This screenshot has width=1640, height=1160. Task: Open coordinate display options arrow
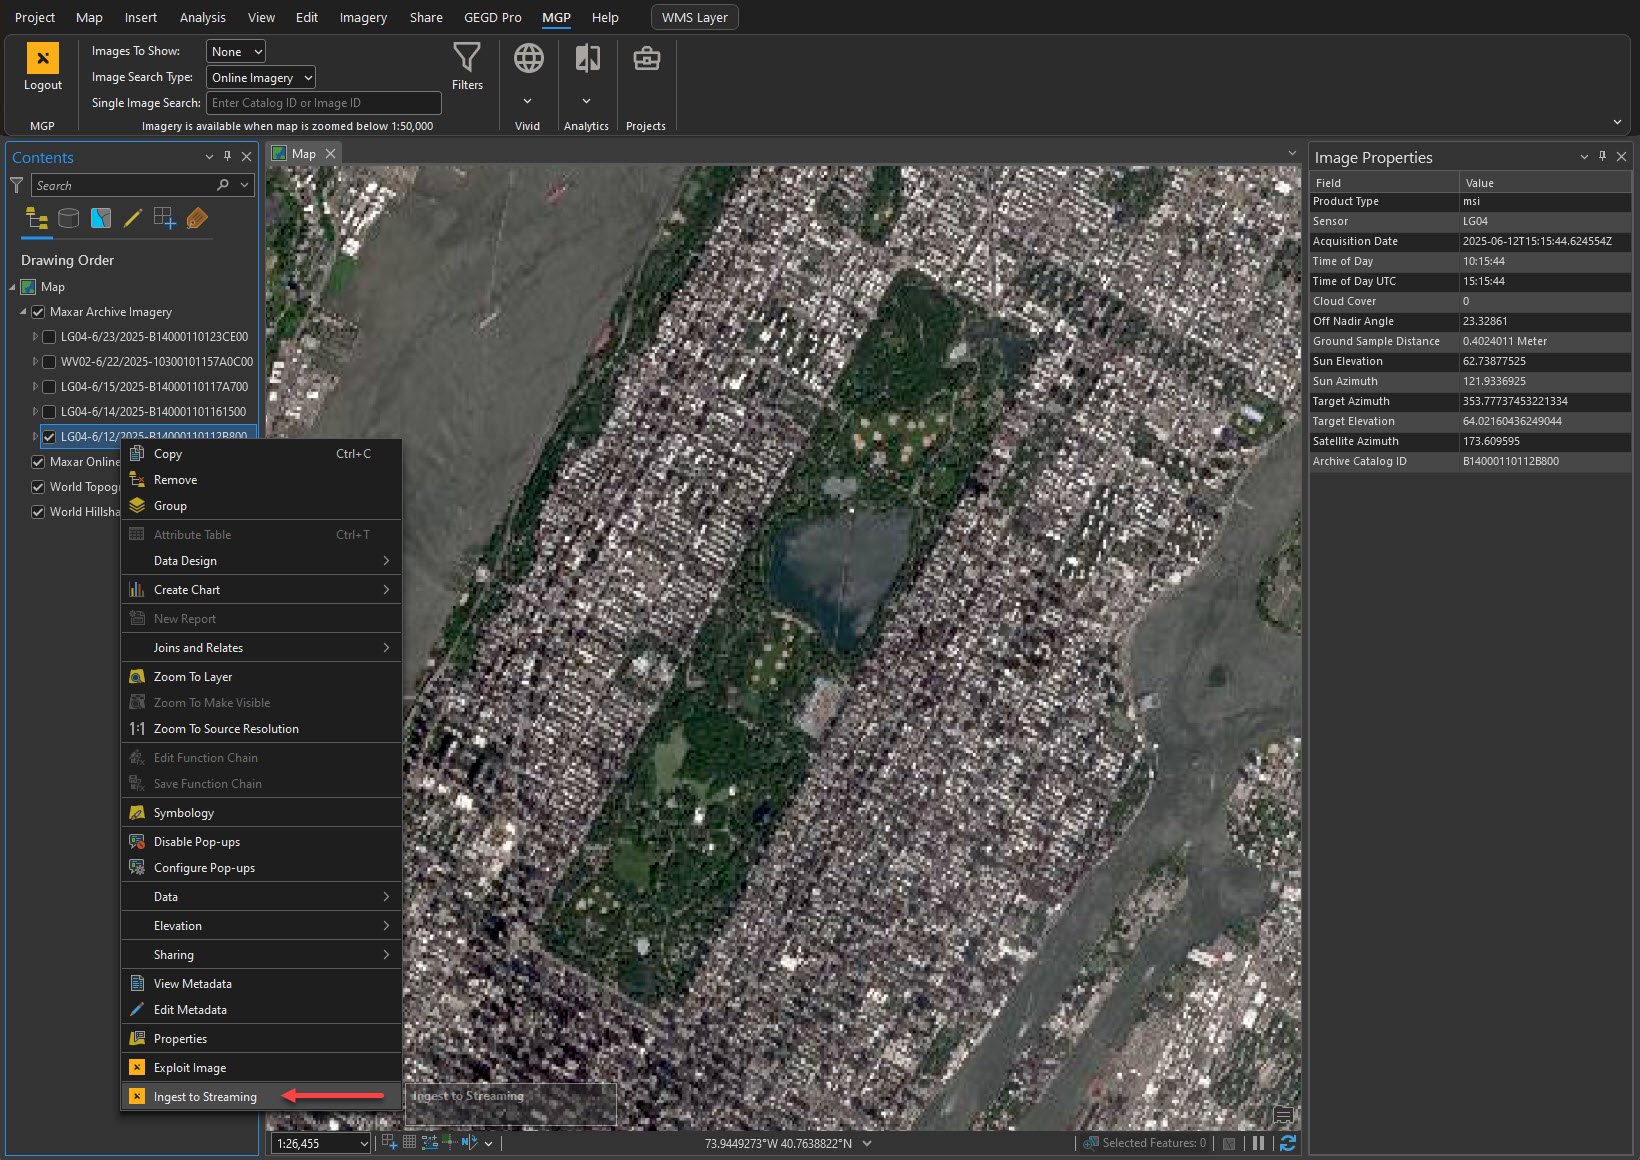pos(867,1143)
